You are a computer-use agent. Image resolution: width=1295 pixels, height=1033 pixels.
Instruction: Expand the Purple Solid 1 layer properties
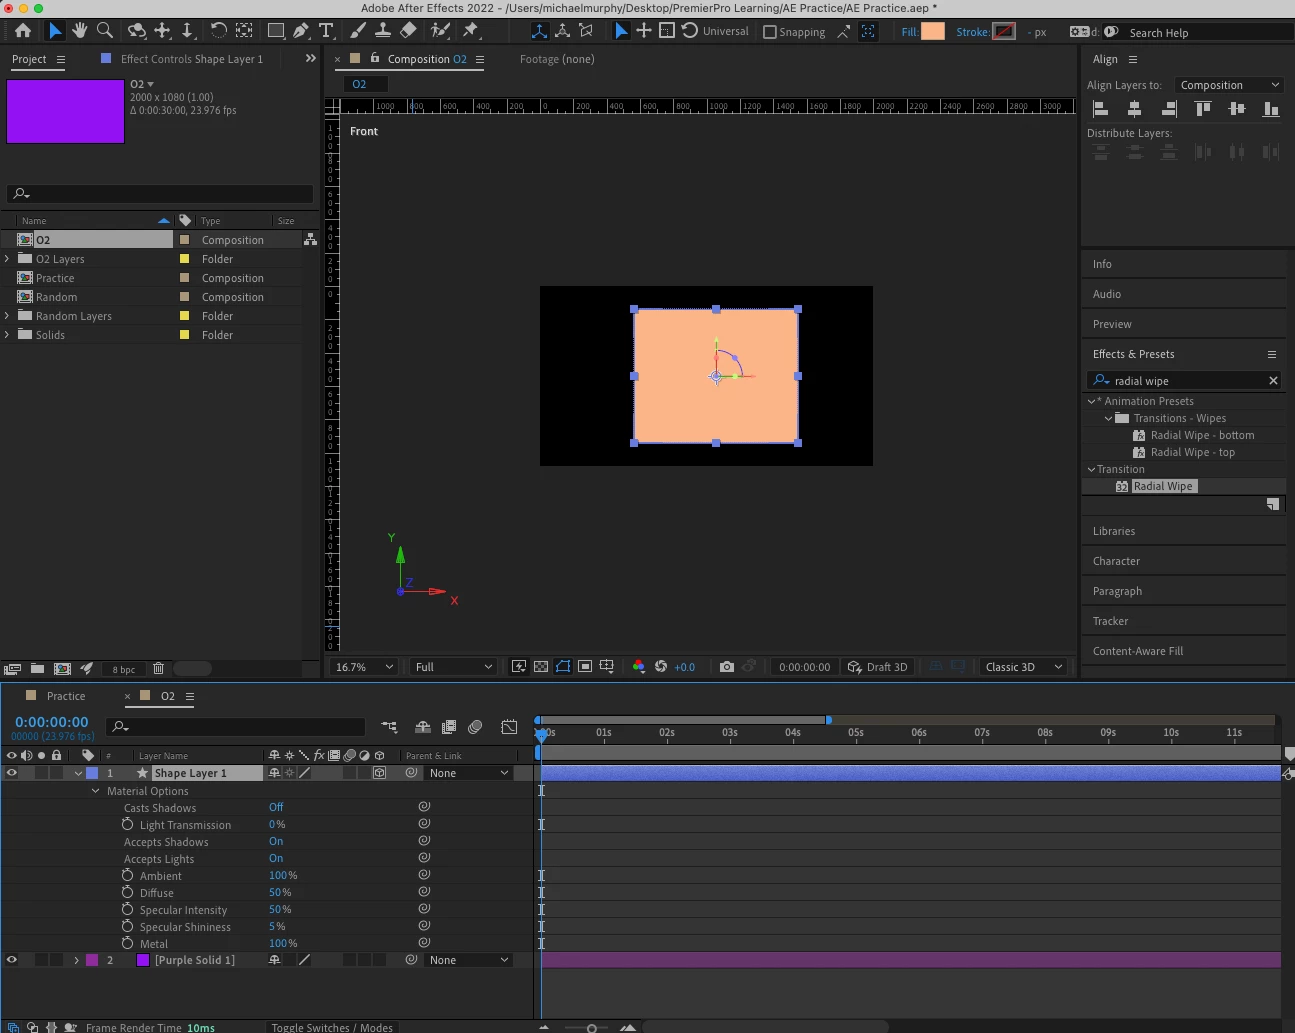76,960
